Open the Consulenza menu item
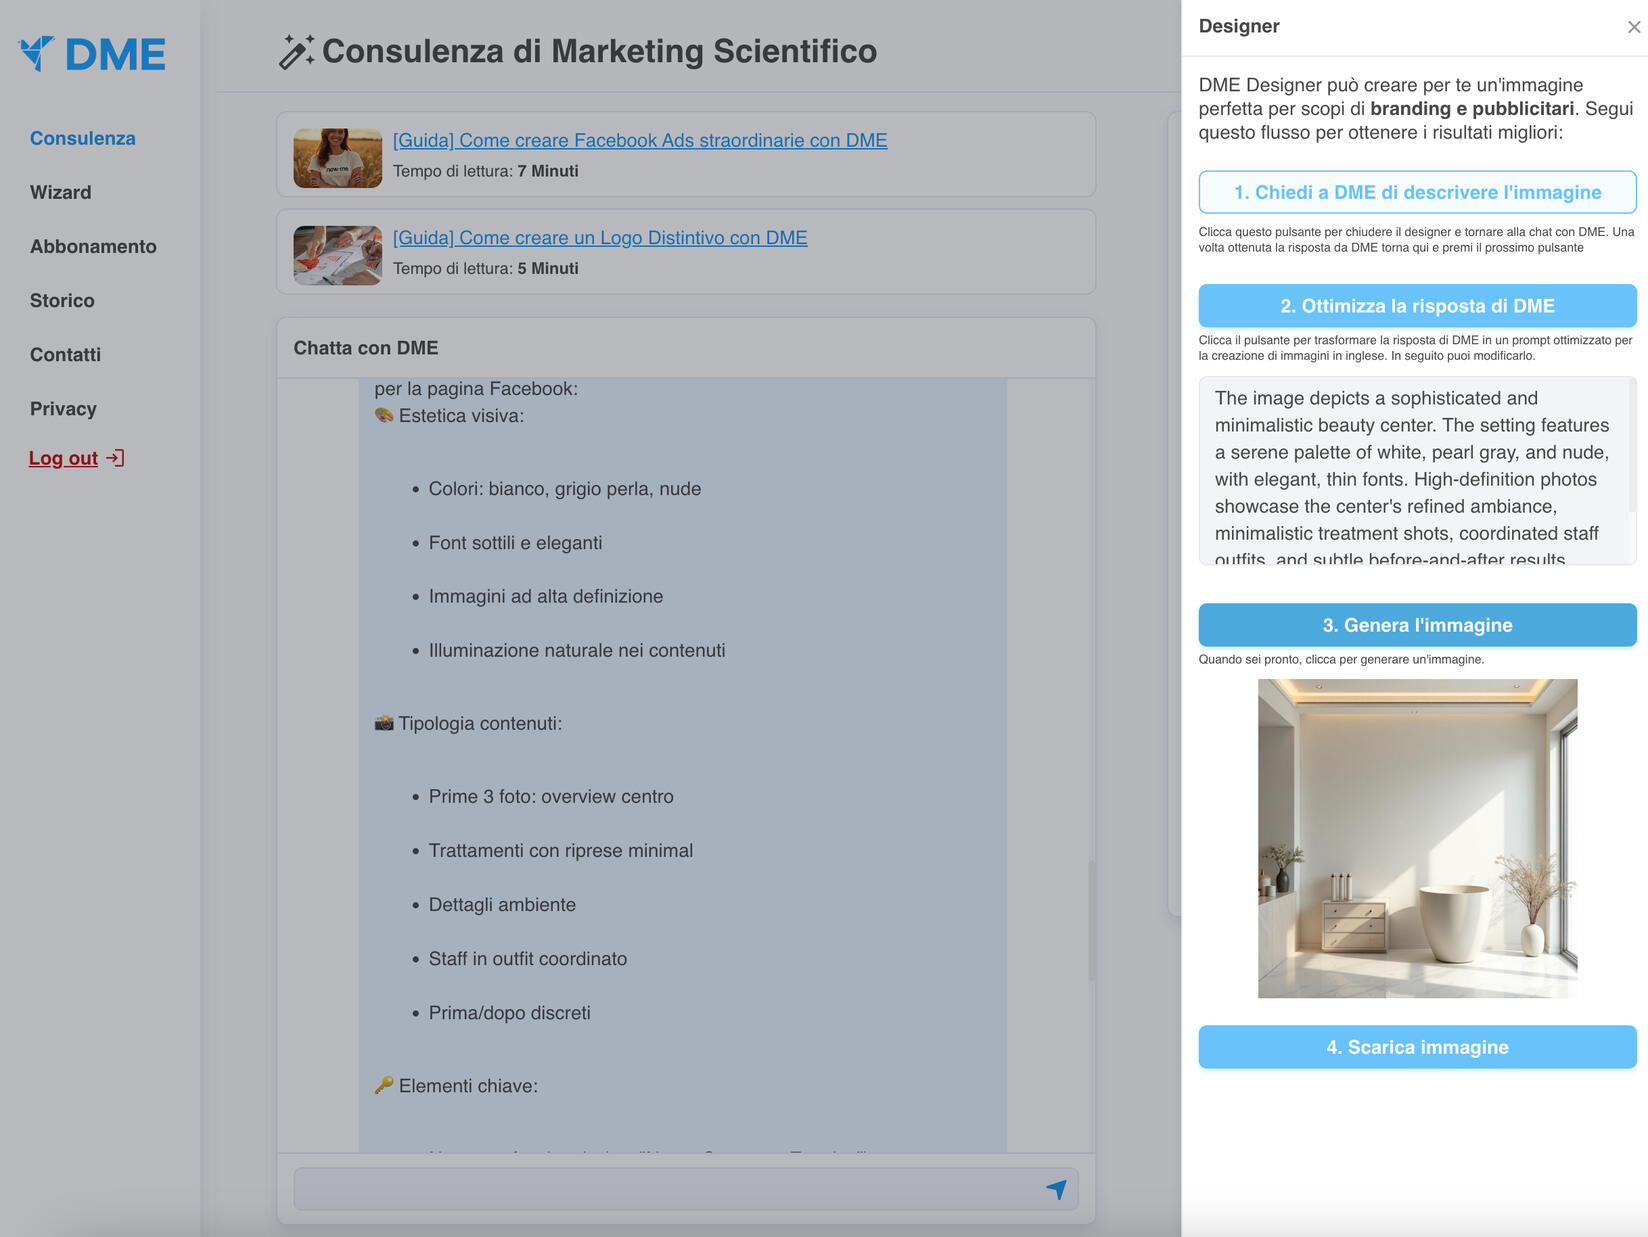The width and height of the screenshot is (1648, 1237). (82, 138)
